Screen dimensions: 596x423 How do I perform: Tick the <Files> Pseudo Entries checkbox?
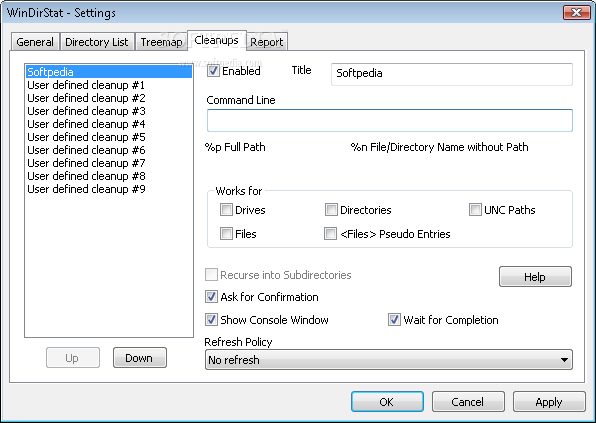coord(330,234)
